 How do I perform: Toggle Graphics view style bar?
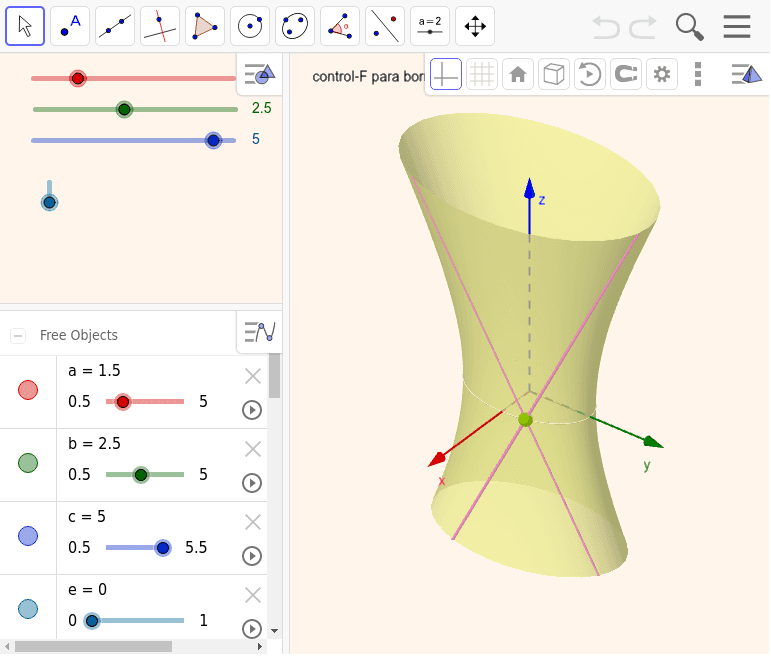[260, 74]
